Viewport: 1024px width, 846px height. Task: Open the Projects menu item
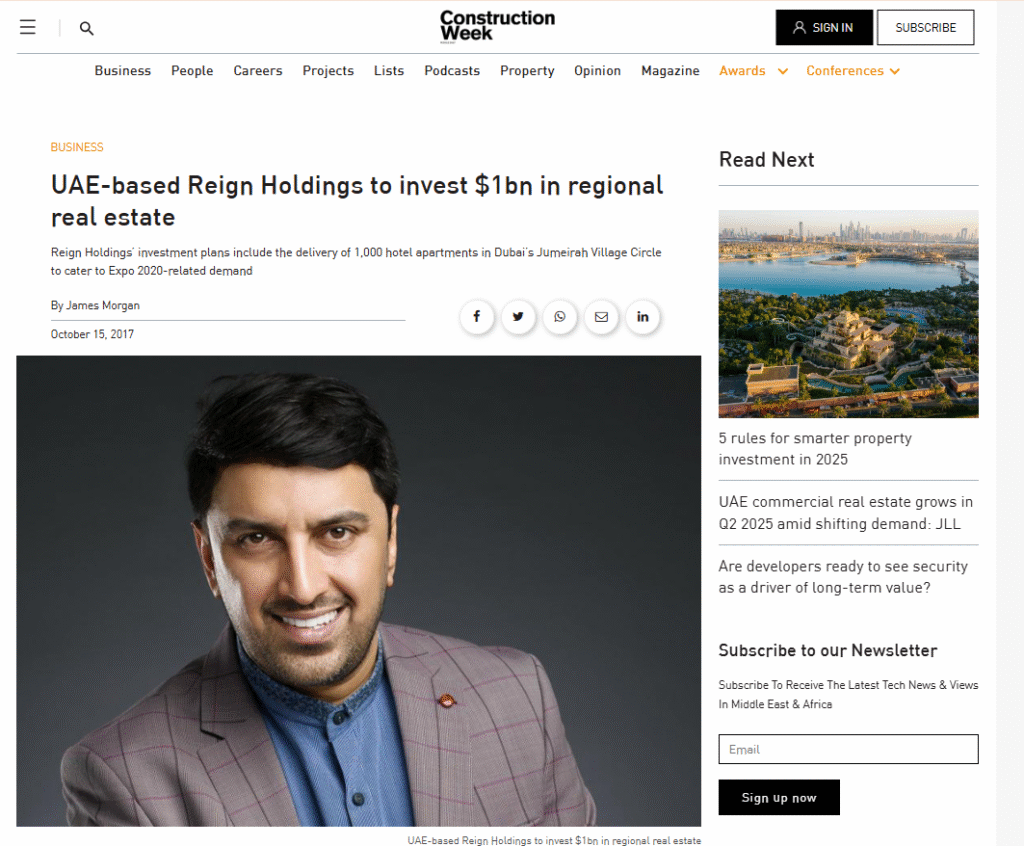coord(328,71)
